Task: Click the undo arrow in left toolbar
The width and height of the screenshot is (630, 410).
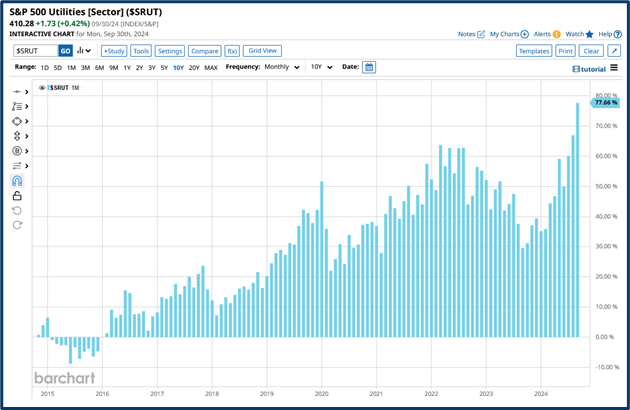Action: 17,211
